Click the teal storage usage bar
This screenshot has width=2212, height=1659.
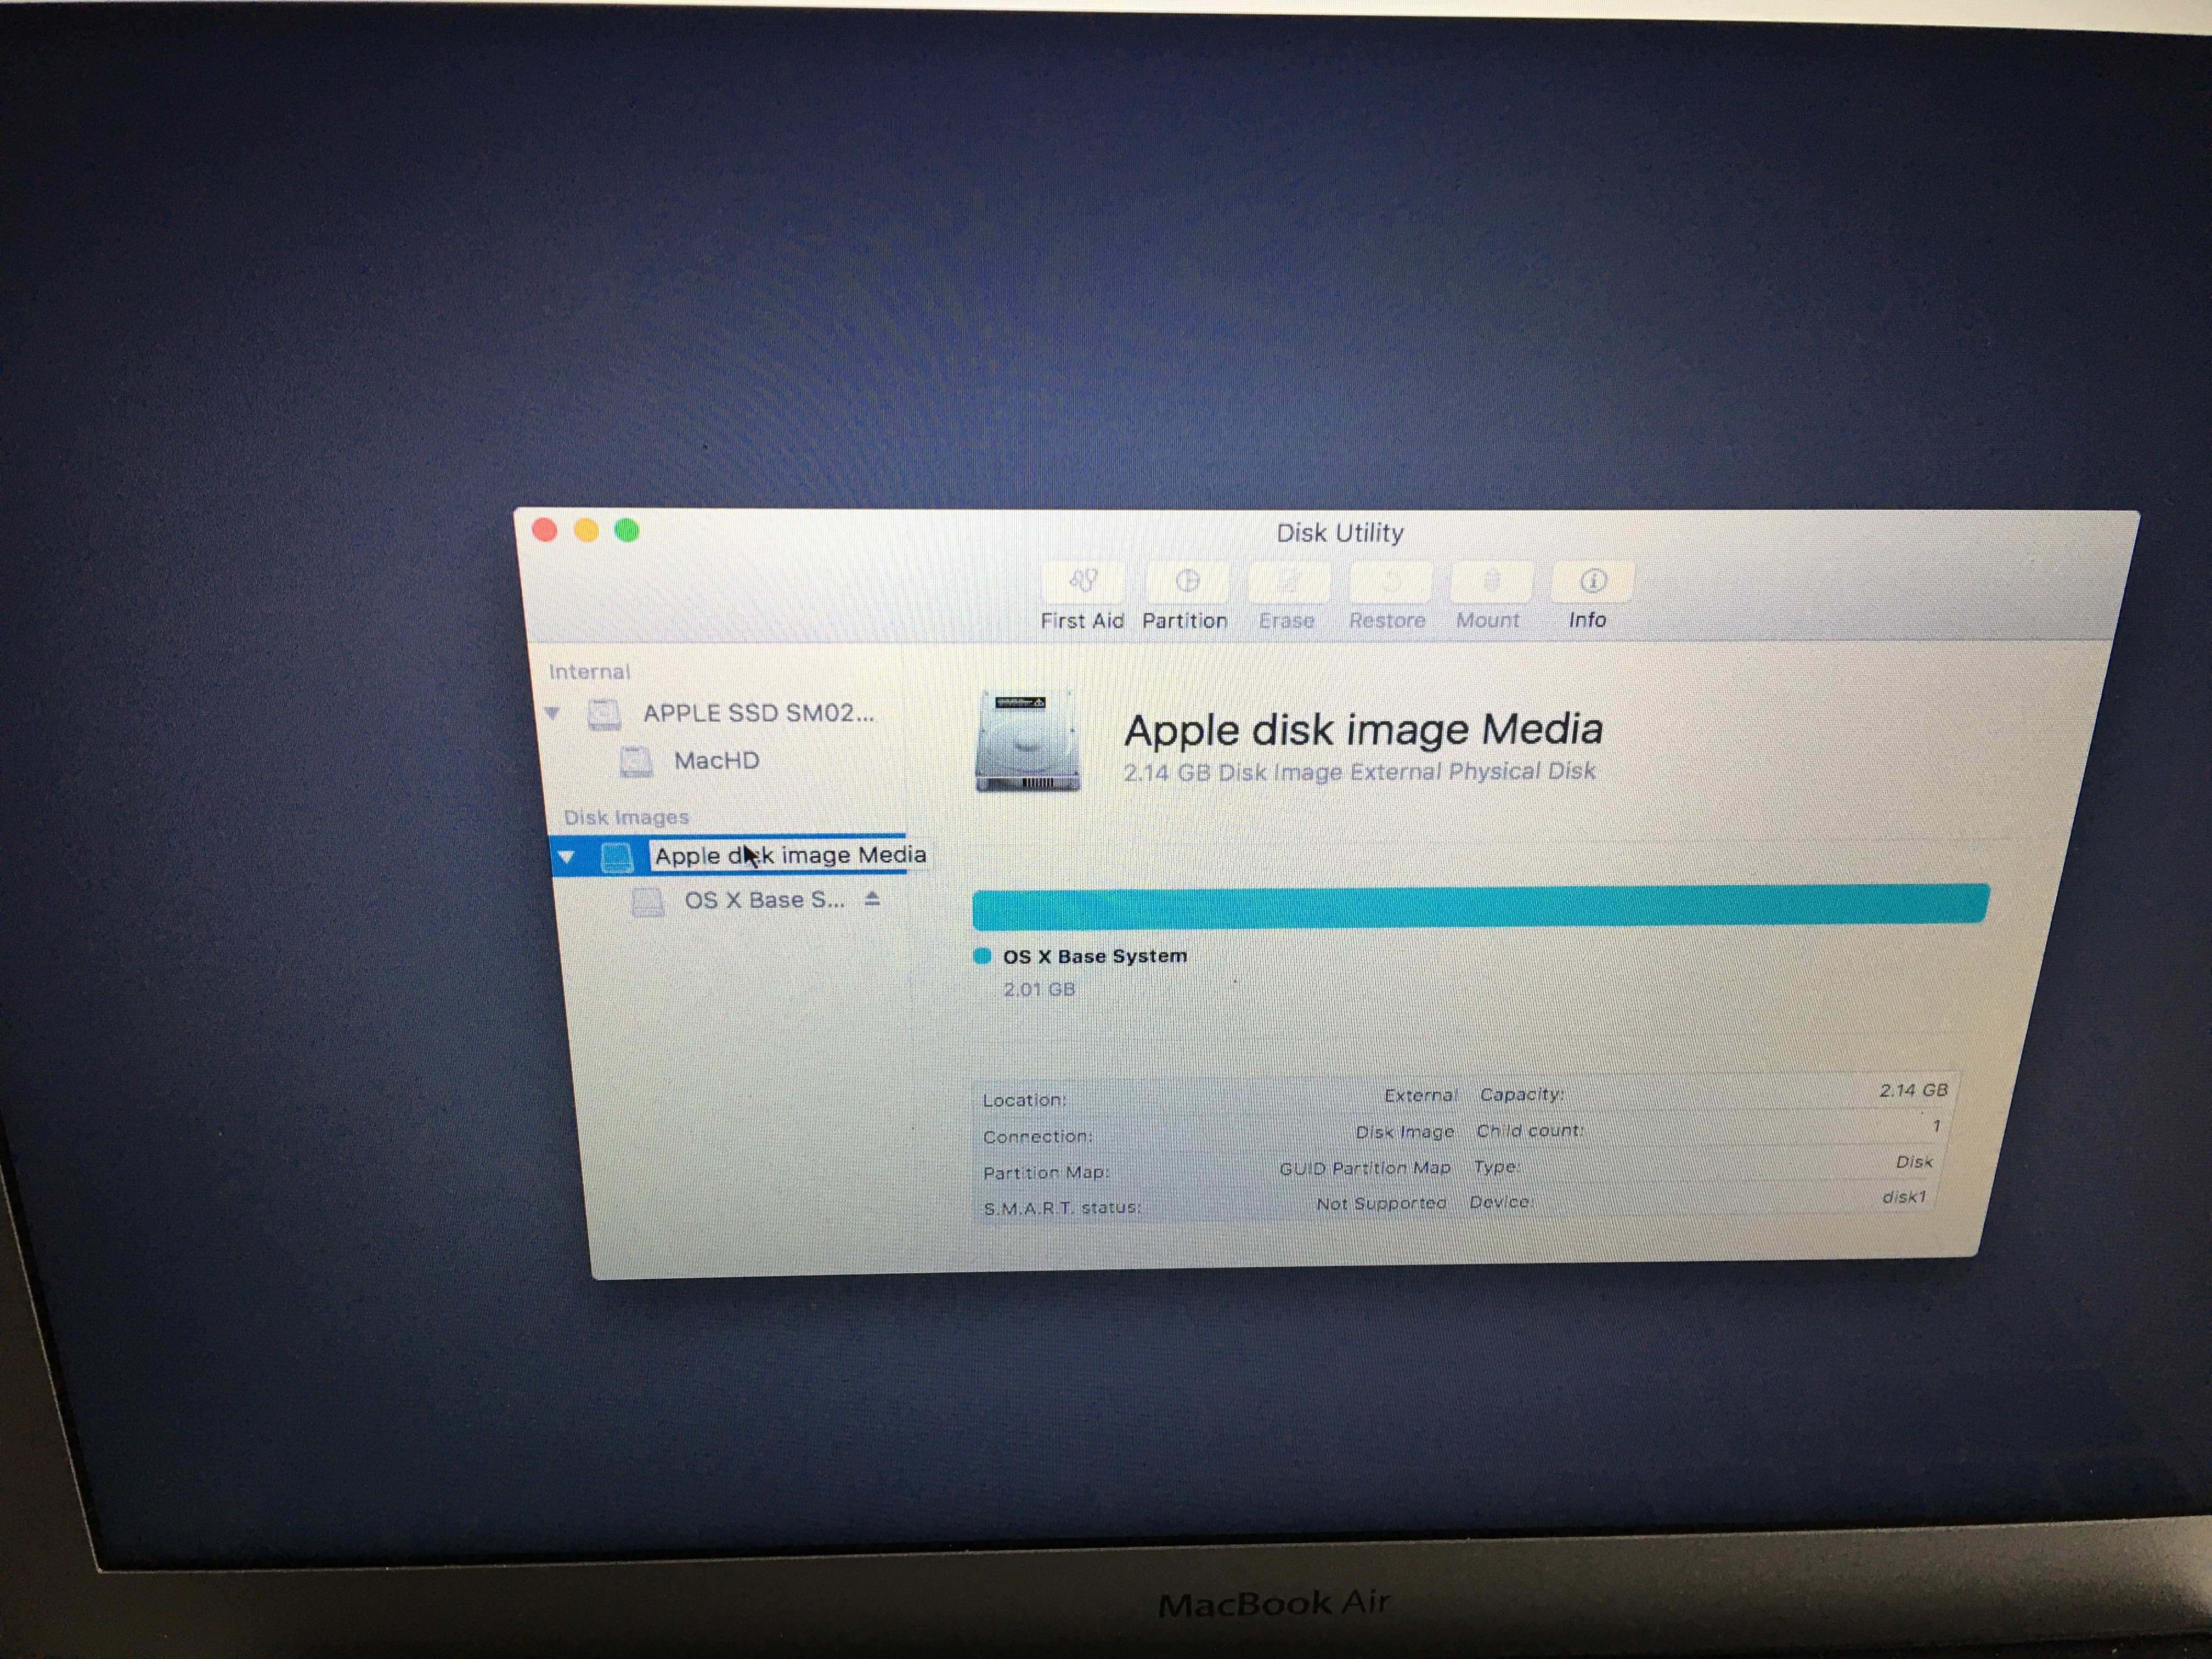1480,905
